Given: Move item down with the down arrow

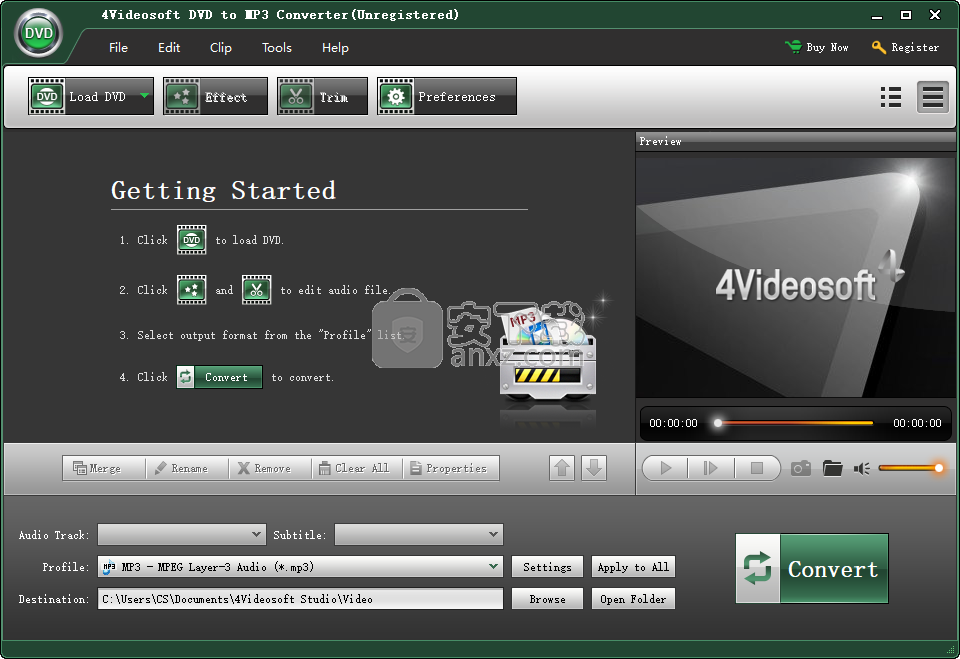Looking at the screenshot, I should (594, 469).
